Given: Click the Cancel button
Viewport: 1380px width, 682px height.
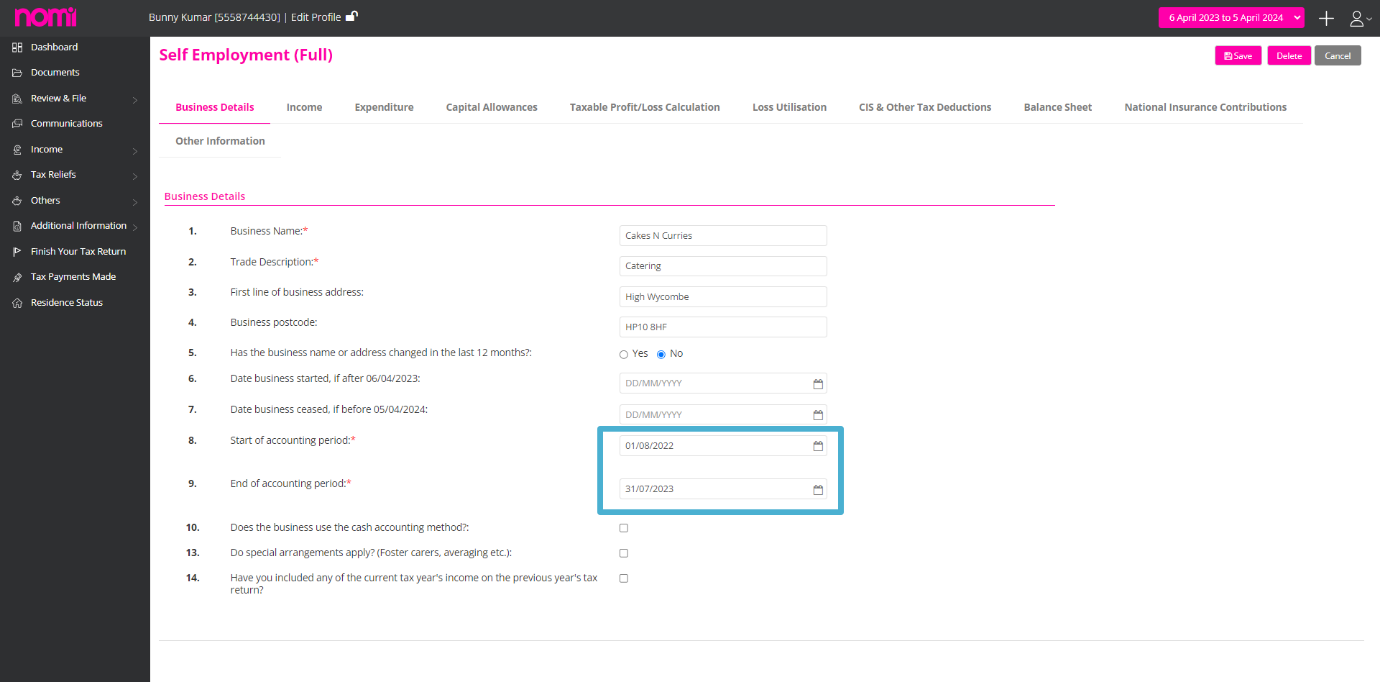Looking at the screenshot, I should click(1338, 56).
